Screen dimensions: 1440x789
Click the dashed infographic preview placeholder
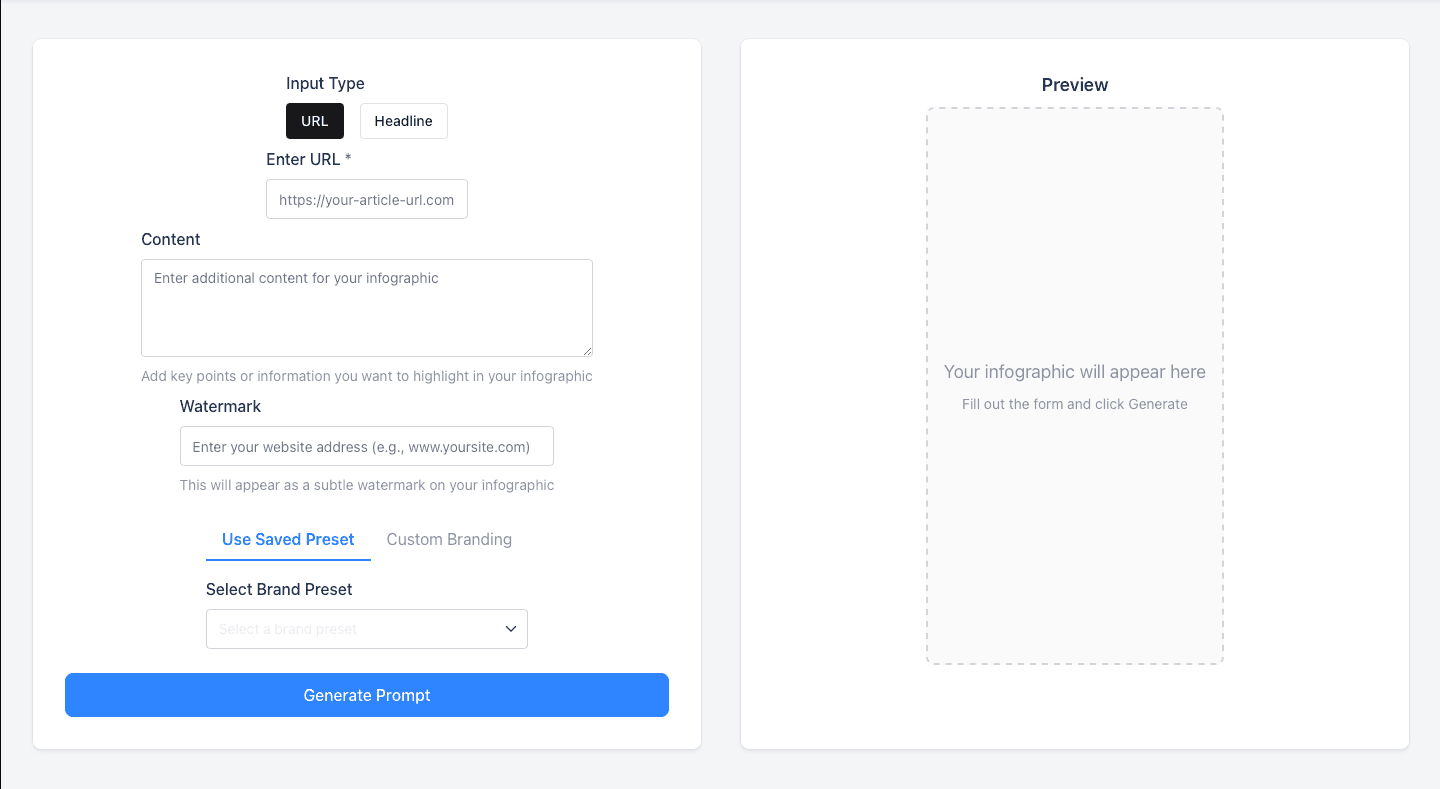(x=1074, y=250)
